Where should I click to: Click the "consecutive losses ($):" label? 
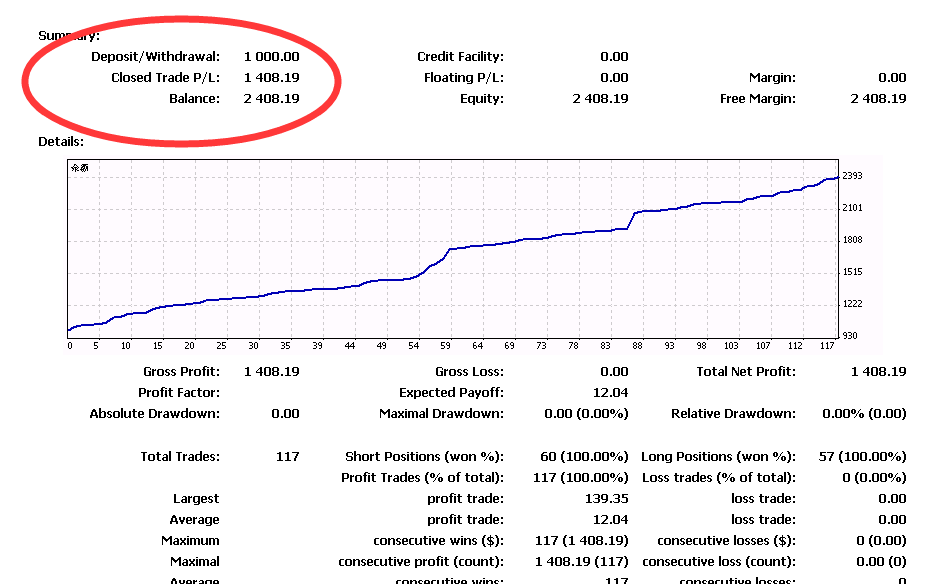(x=727, y=541)
